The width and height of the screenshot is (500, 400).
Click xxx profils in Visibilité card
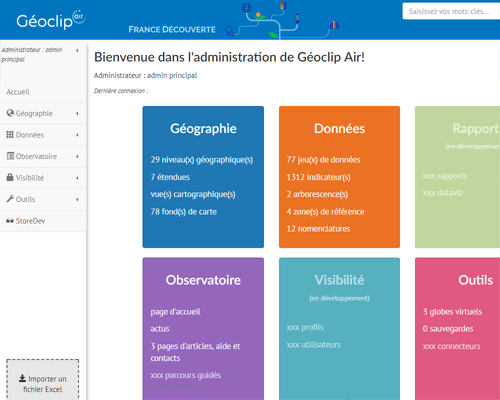305,327
